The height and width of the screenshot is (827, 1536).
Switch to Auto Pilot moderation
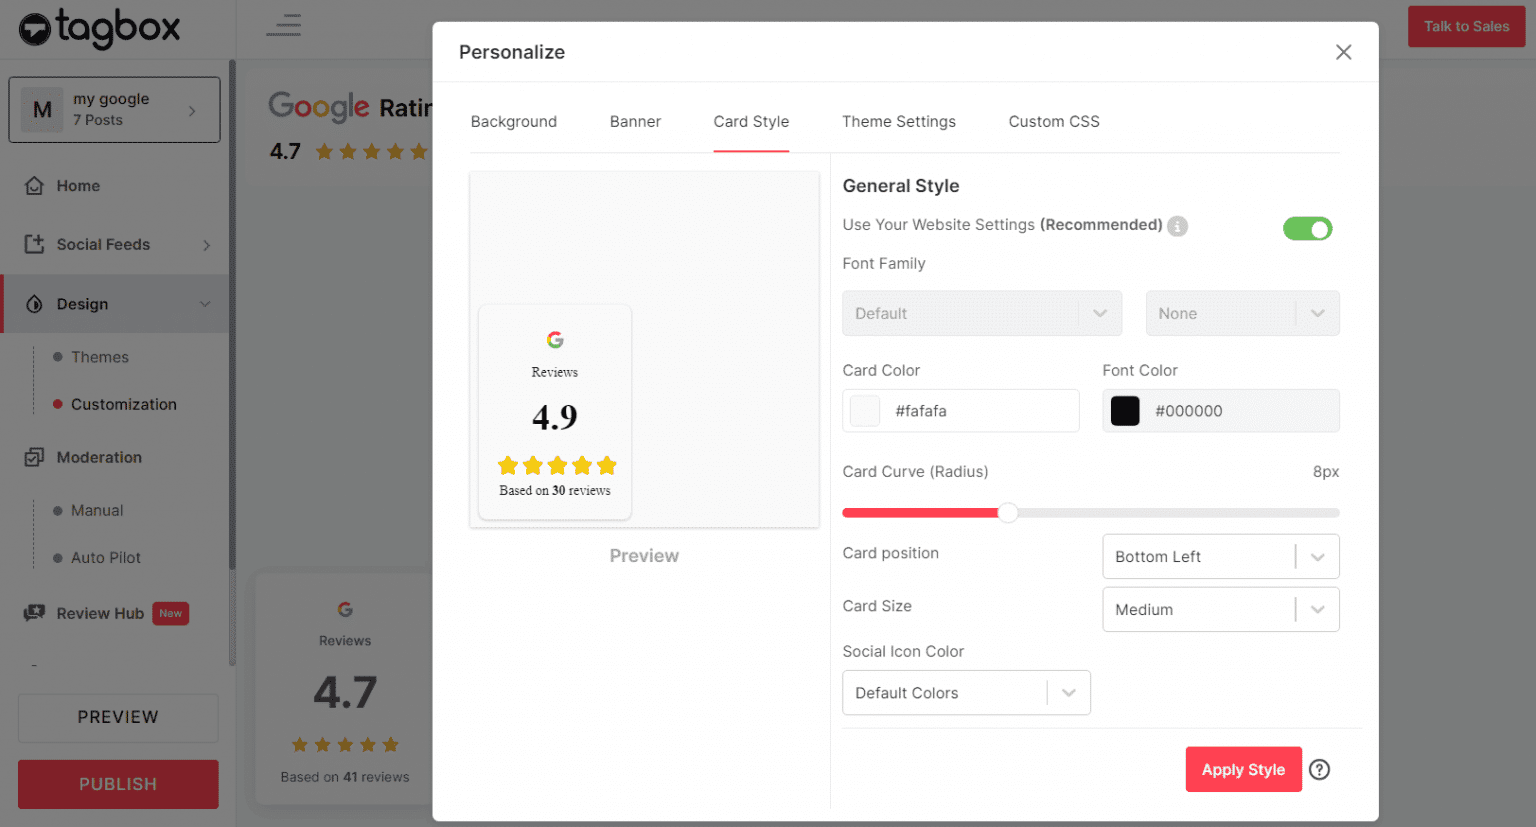[105, 557]
